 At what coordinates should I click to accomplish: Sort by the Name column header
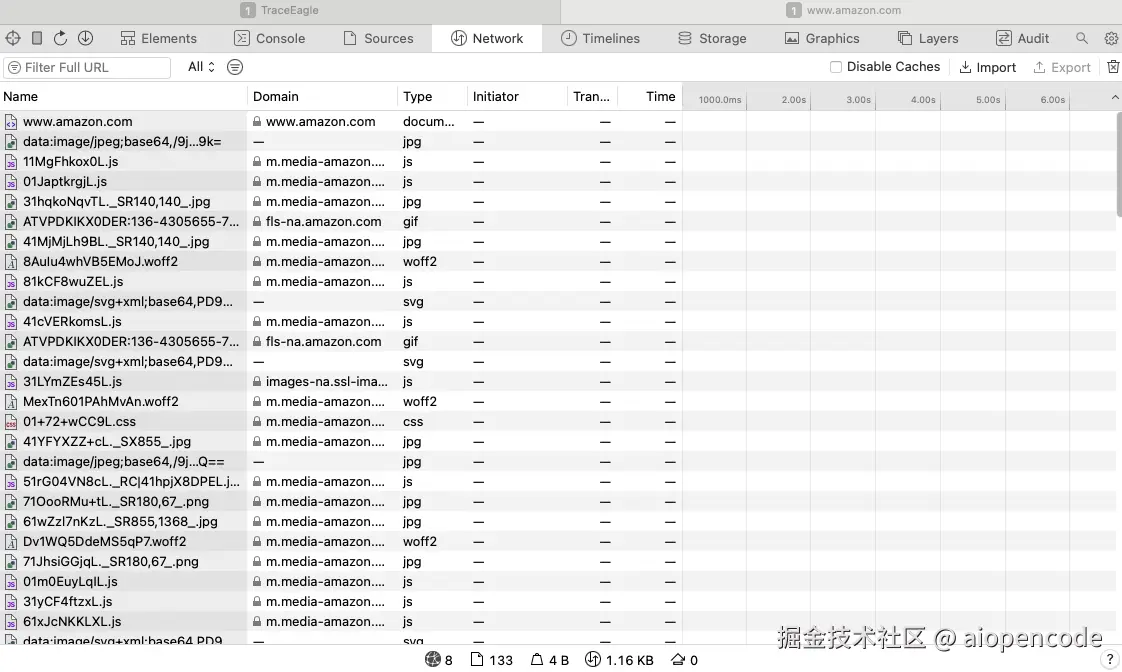click(123, 97)
